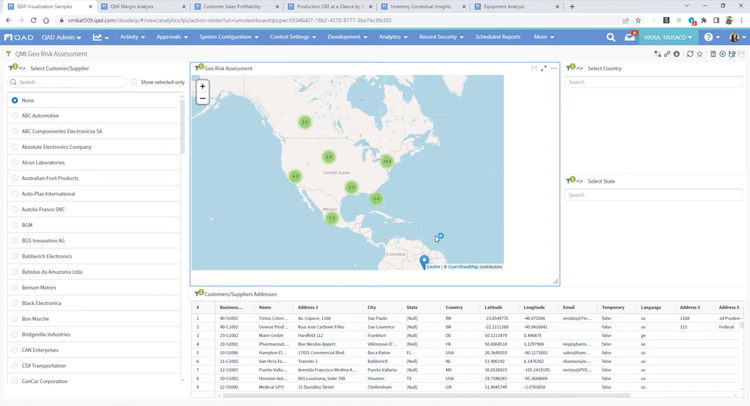Expand Geo Risk Assessment panel to fullscreen
The height and width of the screenshot is (406, 750).
(544, 68)
